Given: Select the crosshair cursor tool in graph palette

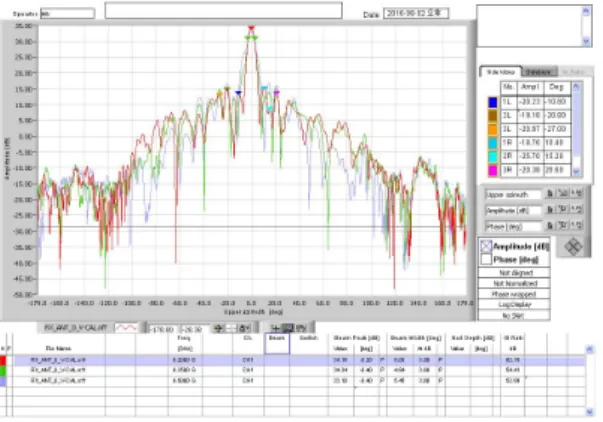Looking at the screenshot, I should 275,328.
